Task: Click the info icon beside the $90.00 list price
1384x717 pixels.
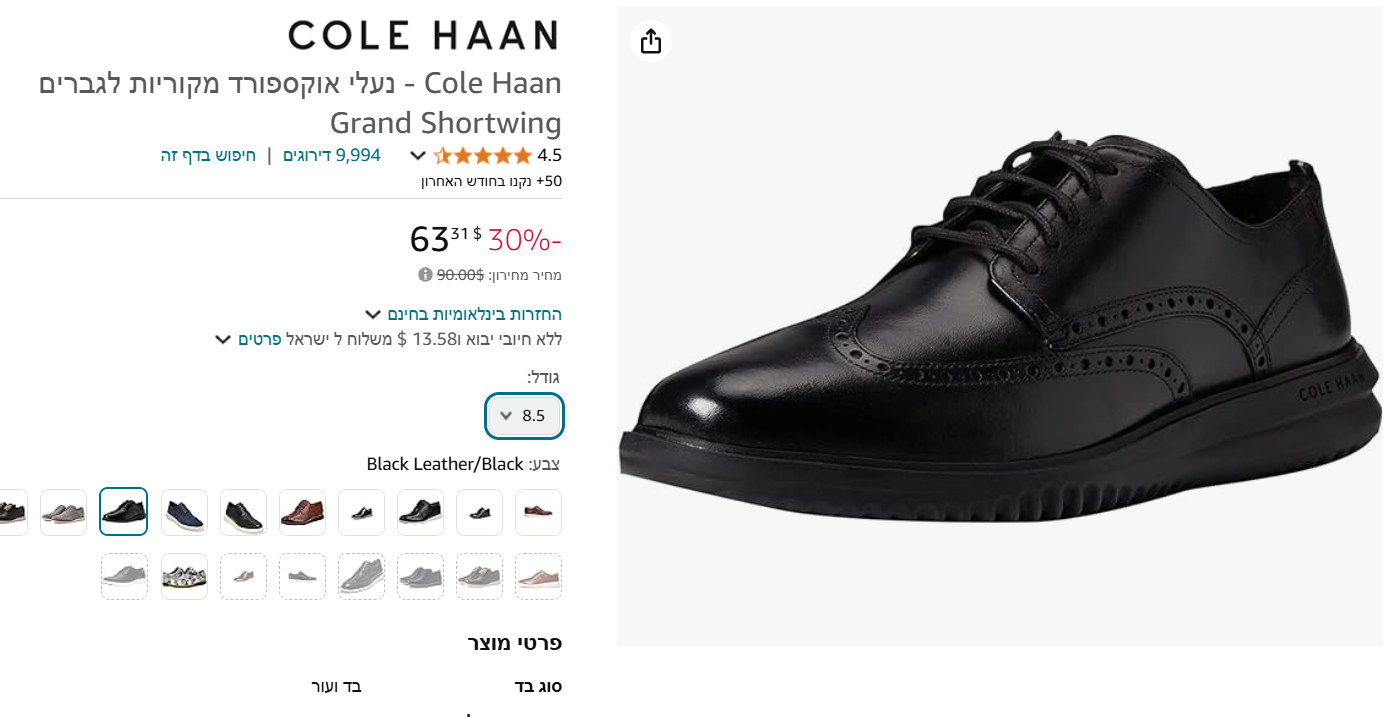Action: coord(425,275)
